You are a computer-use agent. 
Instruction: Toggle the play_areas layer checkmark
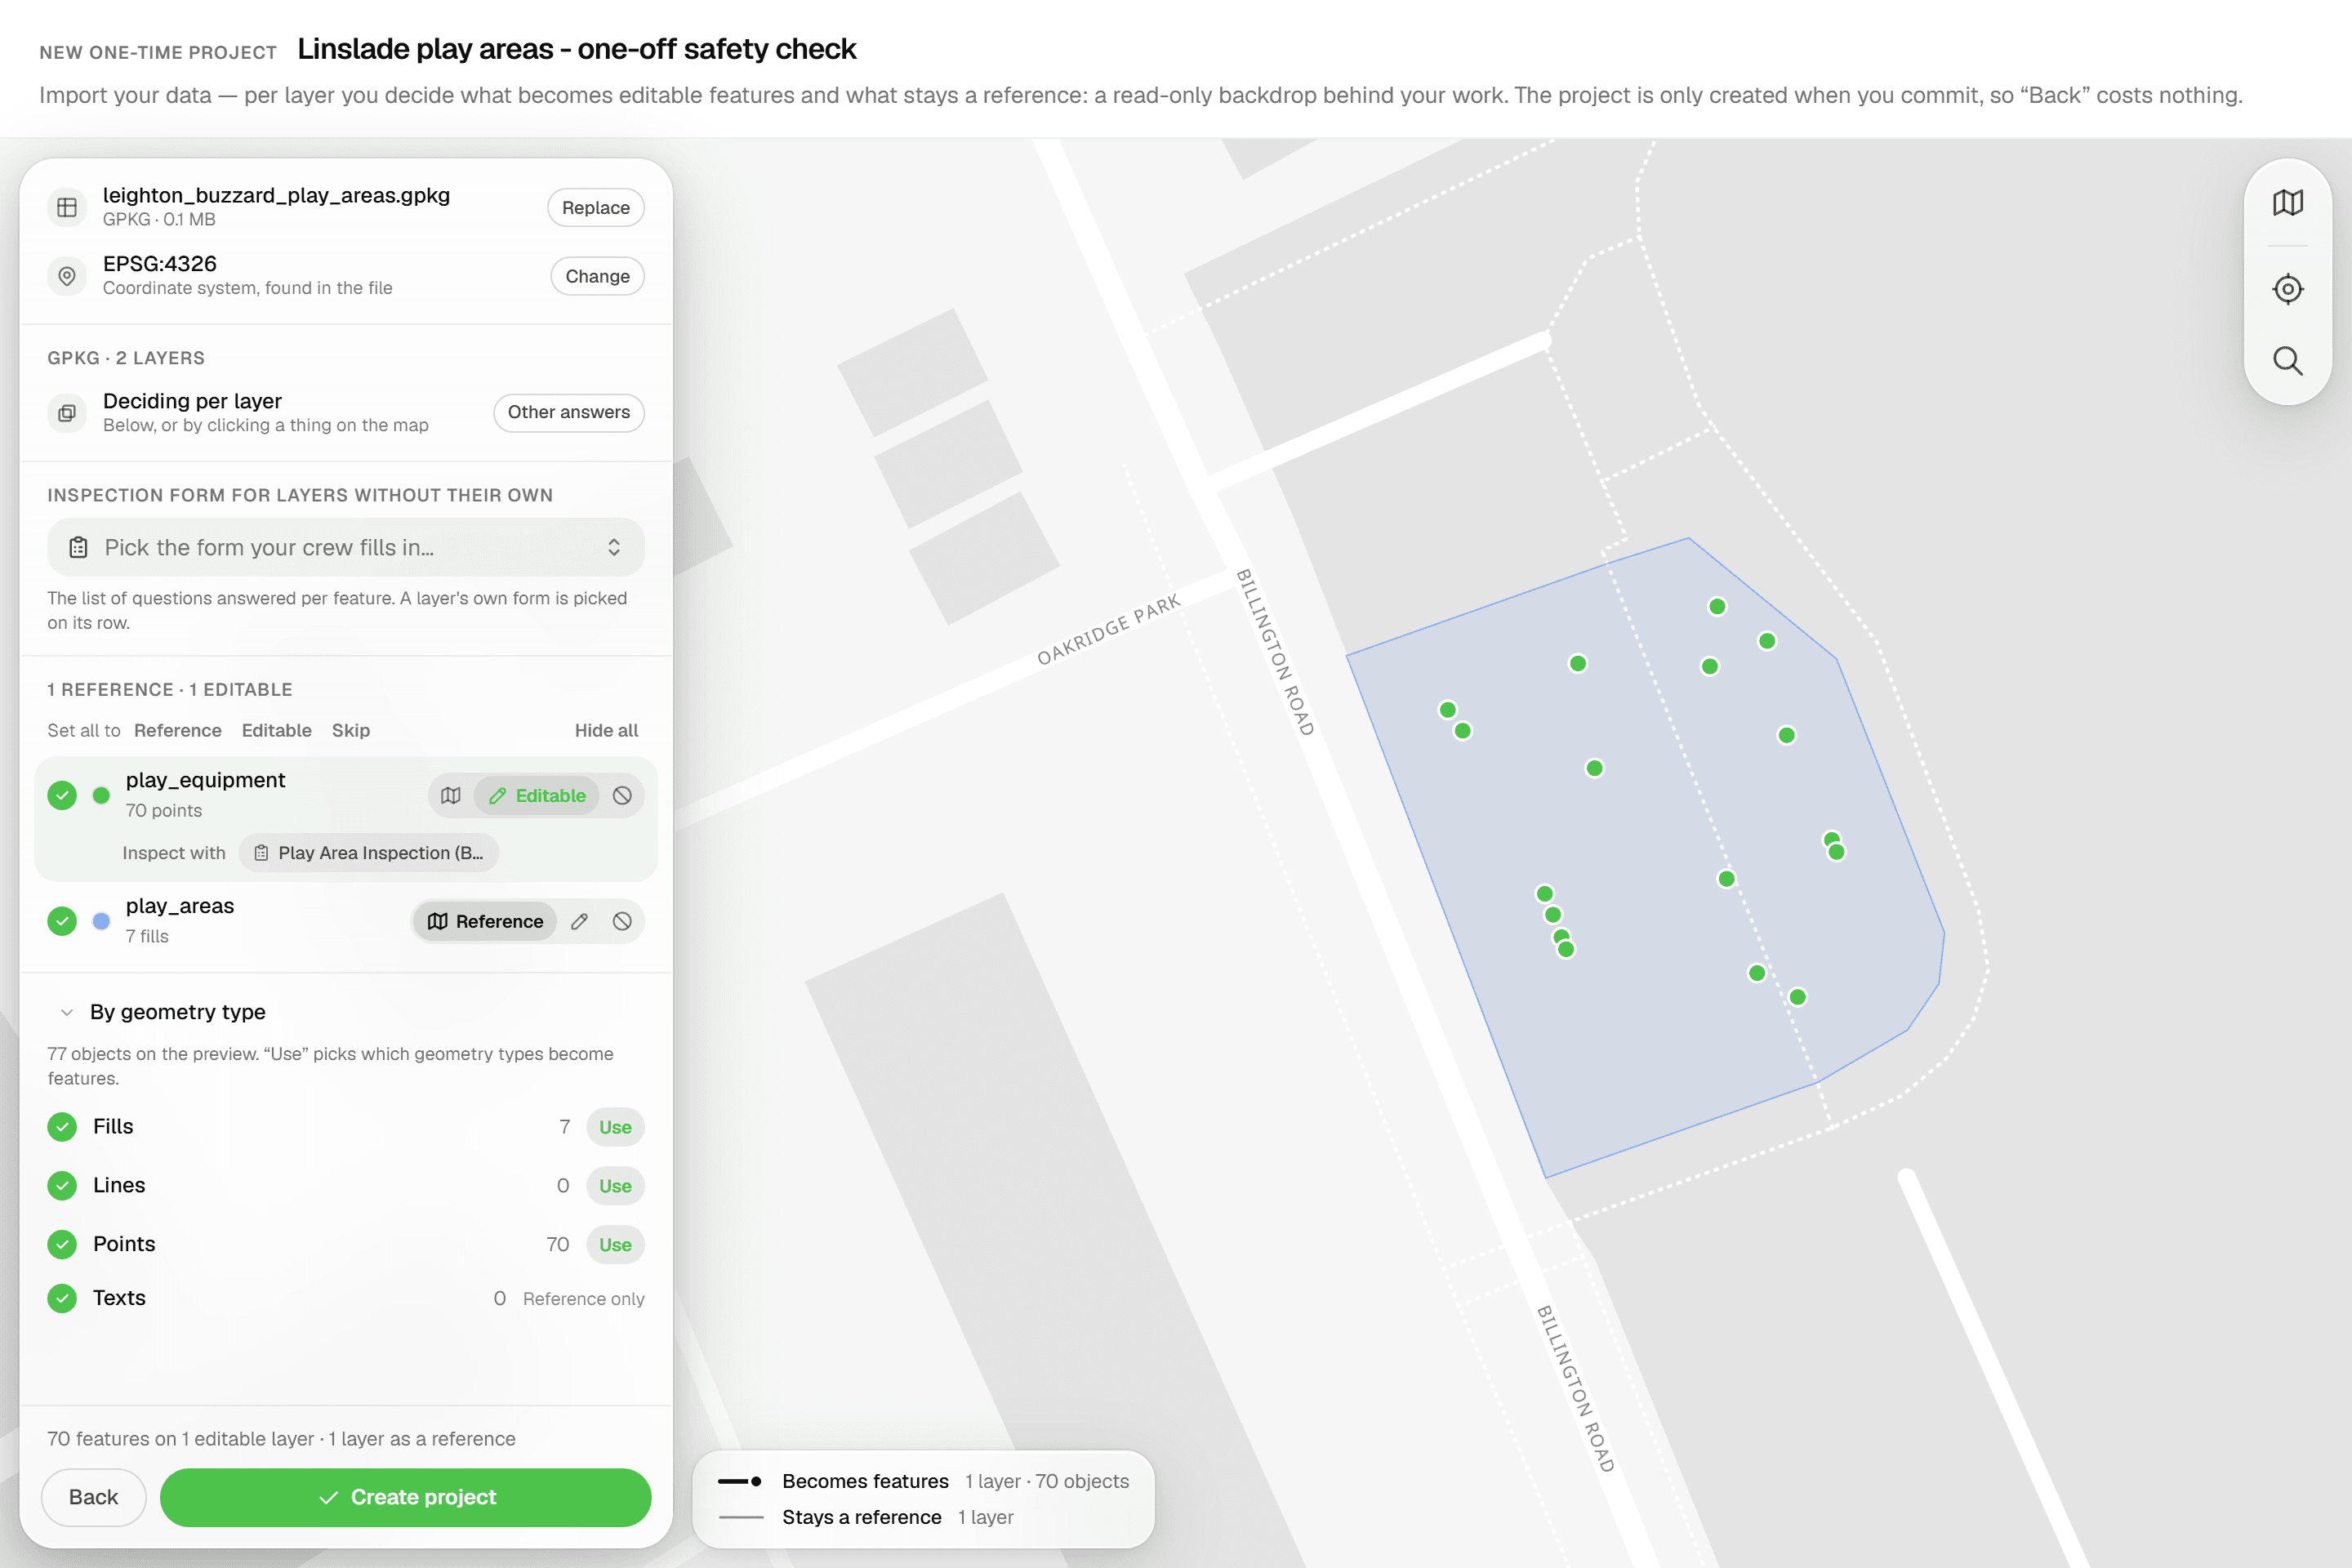tap(62, 922)
